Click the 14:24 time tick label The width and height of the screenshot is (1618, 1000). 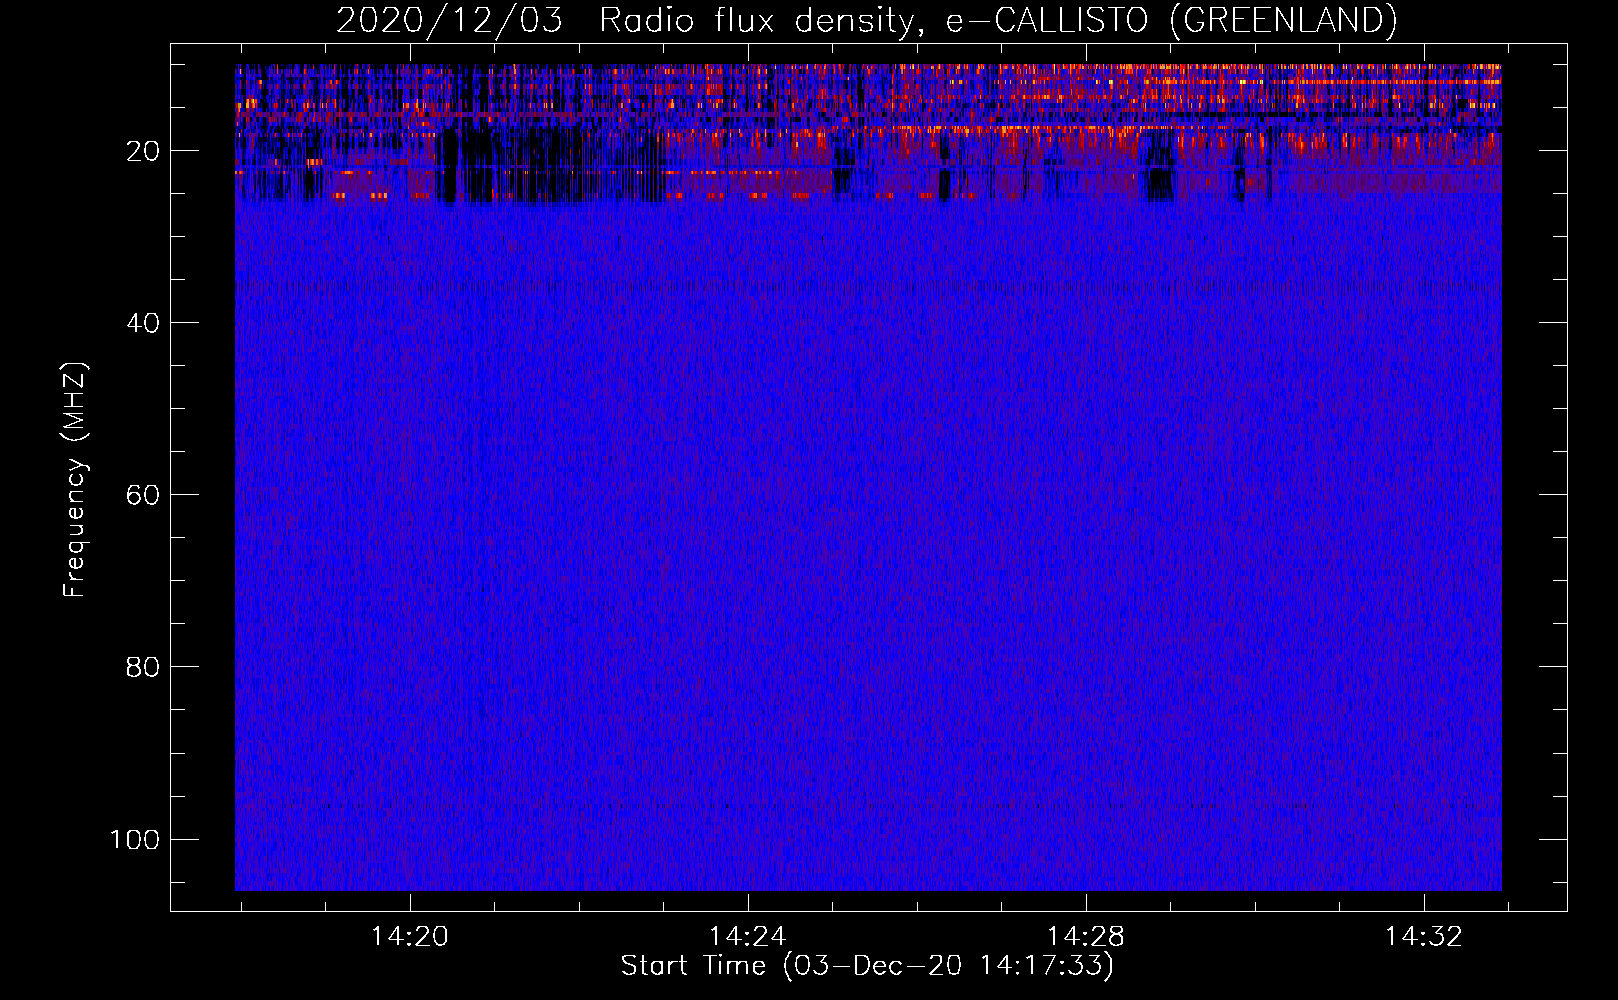(x=748, y=936)
